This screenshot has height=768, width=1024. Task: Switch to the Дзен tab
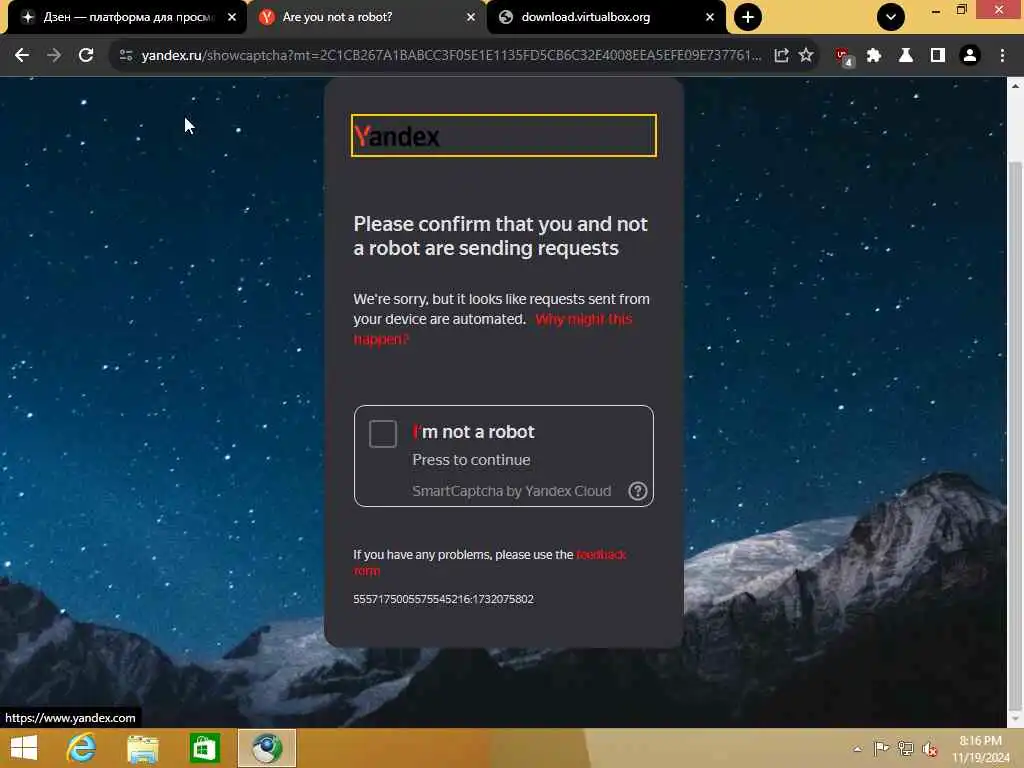(128, 17)
